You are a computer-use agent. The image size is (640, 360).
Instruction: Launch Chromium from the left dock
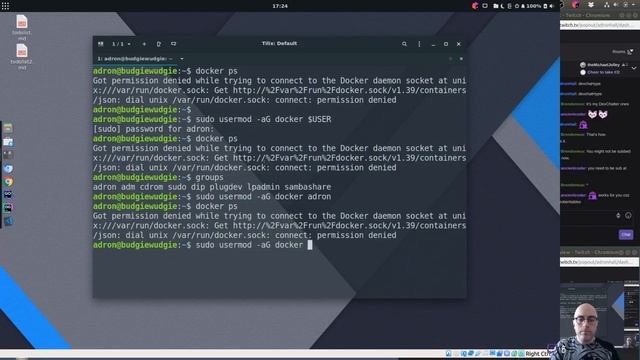click(8, 168)
